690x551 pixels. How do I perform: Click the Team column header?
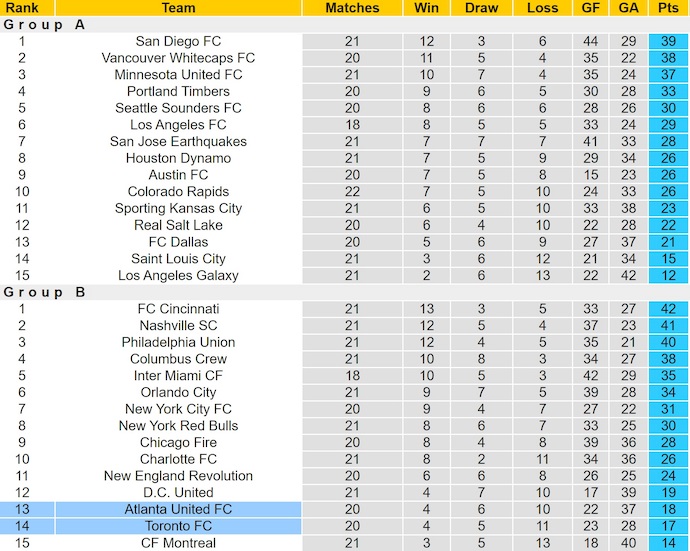178,8
